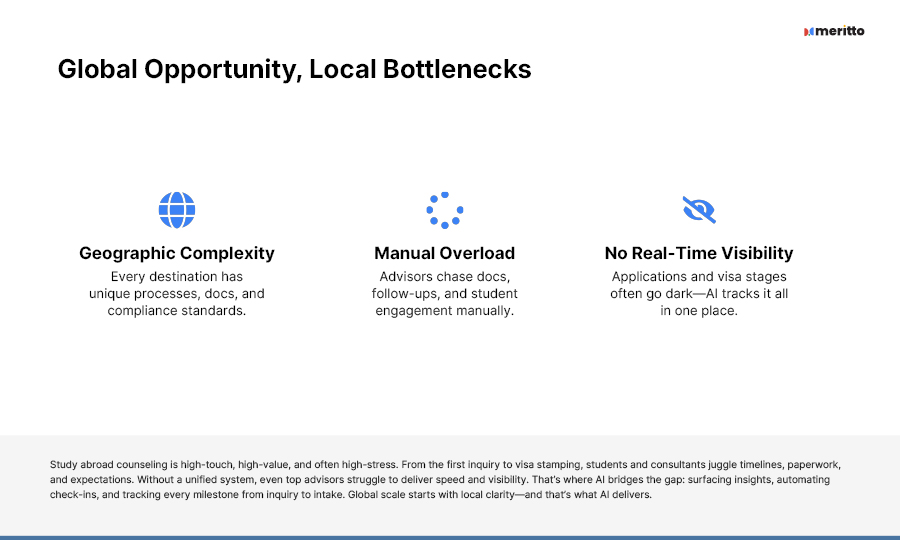Click the blue globe icon
The height and width of the screenshot is (540, 900).
(177, 210)
